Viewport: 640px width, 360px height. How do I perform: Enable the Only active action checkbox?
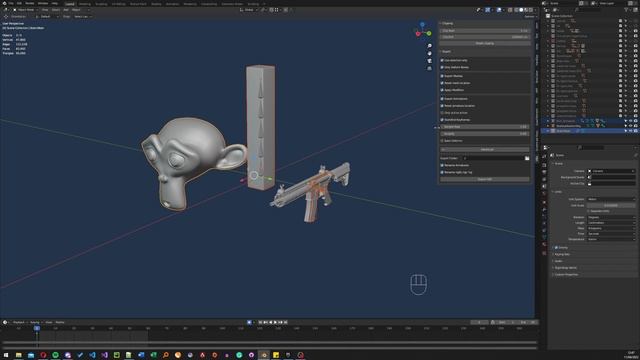click(442, 113)
